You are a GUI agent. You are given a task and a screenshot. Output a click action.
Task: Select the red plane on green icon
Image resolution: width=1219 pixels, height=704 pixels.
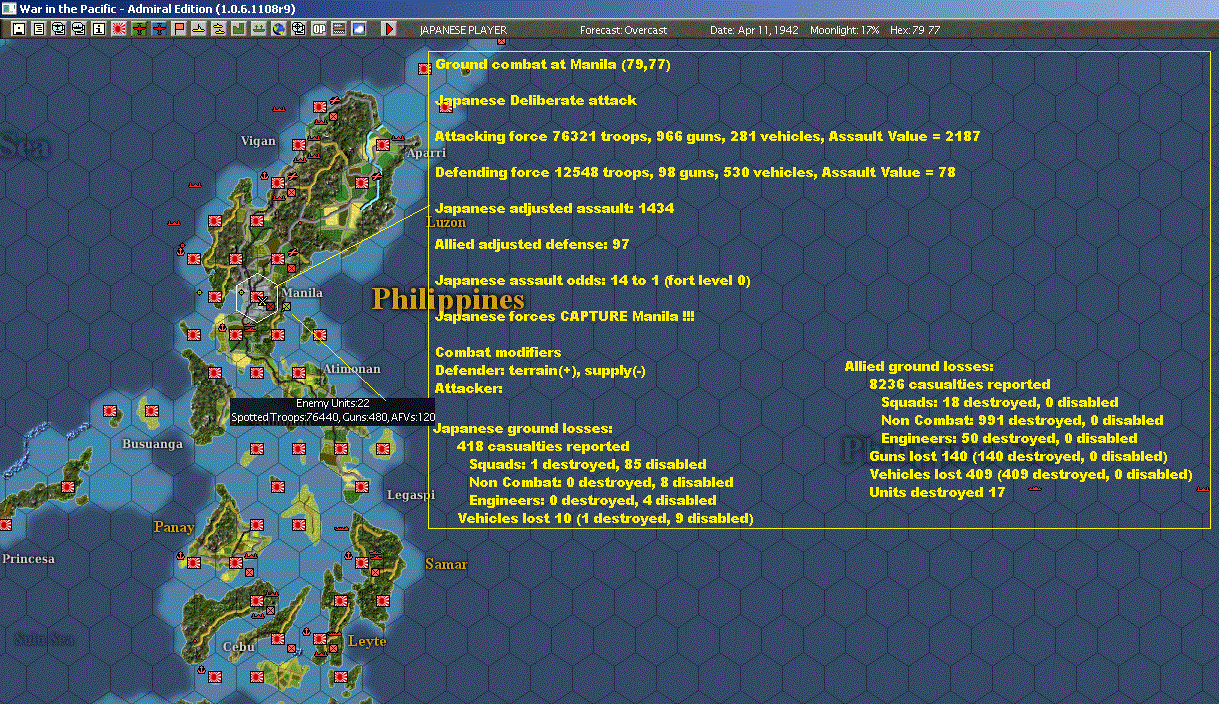click(x=140, y=29)
